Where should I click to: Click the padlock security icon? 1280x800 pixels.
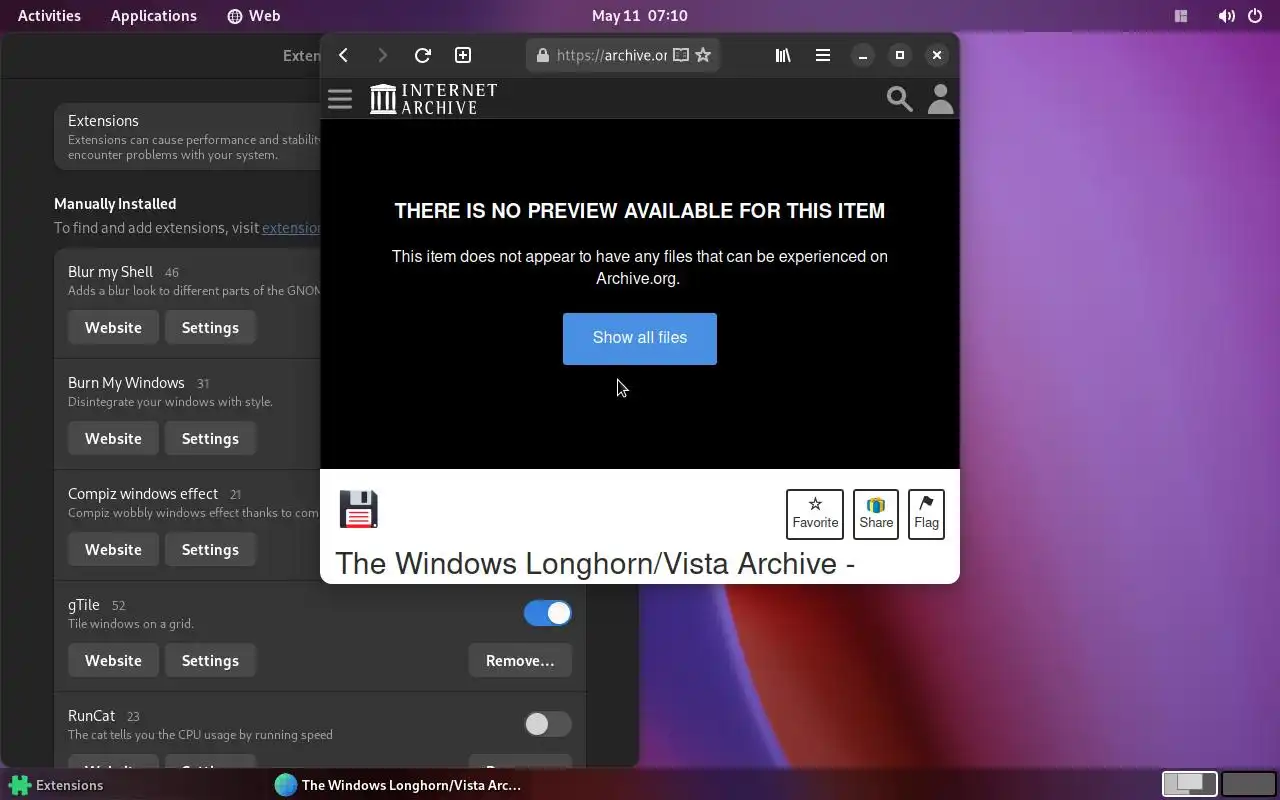(x=543, y=55)
